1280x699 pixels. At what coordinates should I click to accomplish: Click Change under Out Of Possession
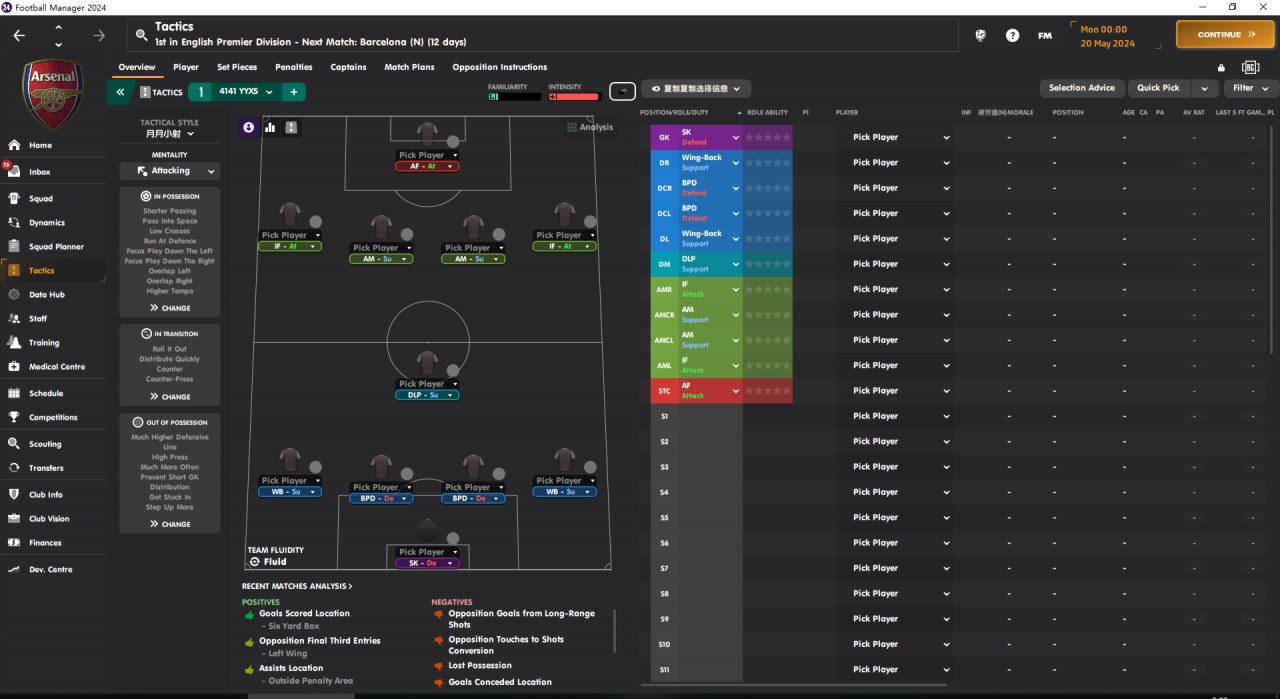[169, 524]
